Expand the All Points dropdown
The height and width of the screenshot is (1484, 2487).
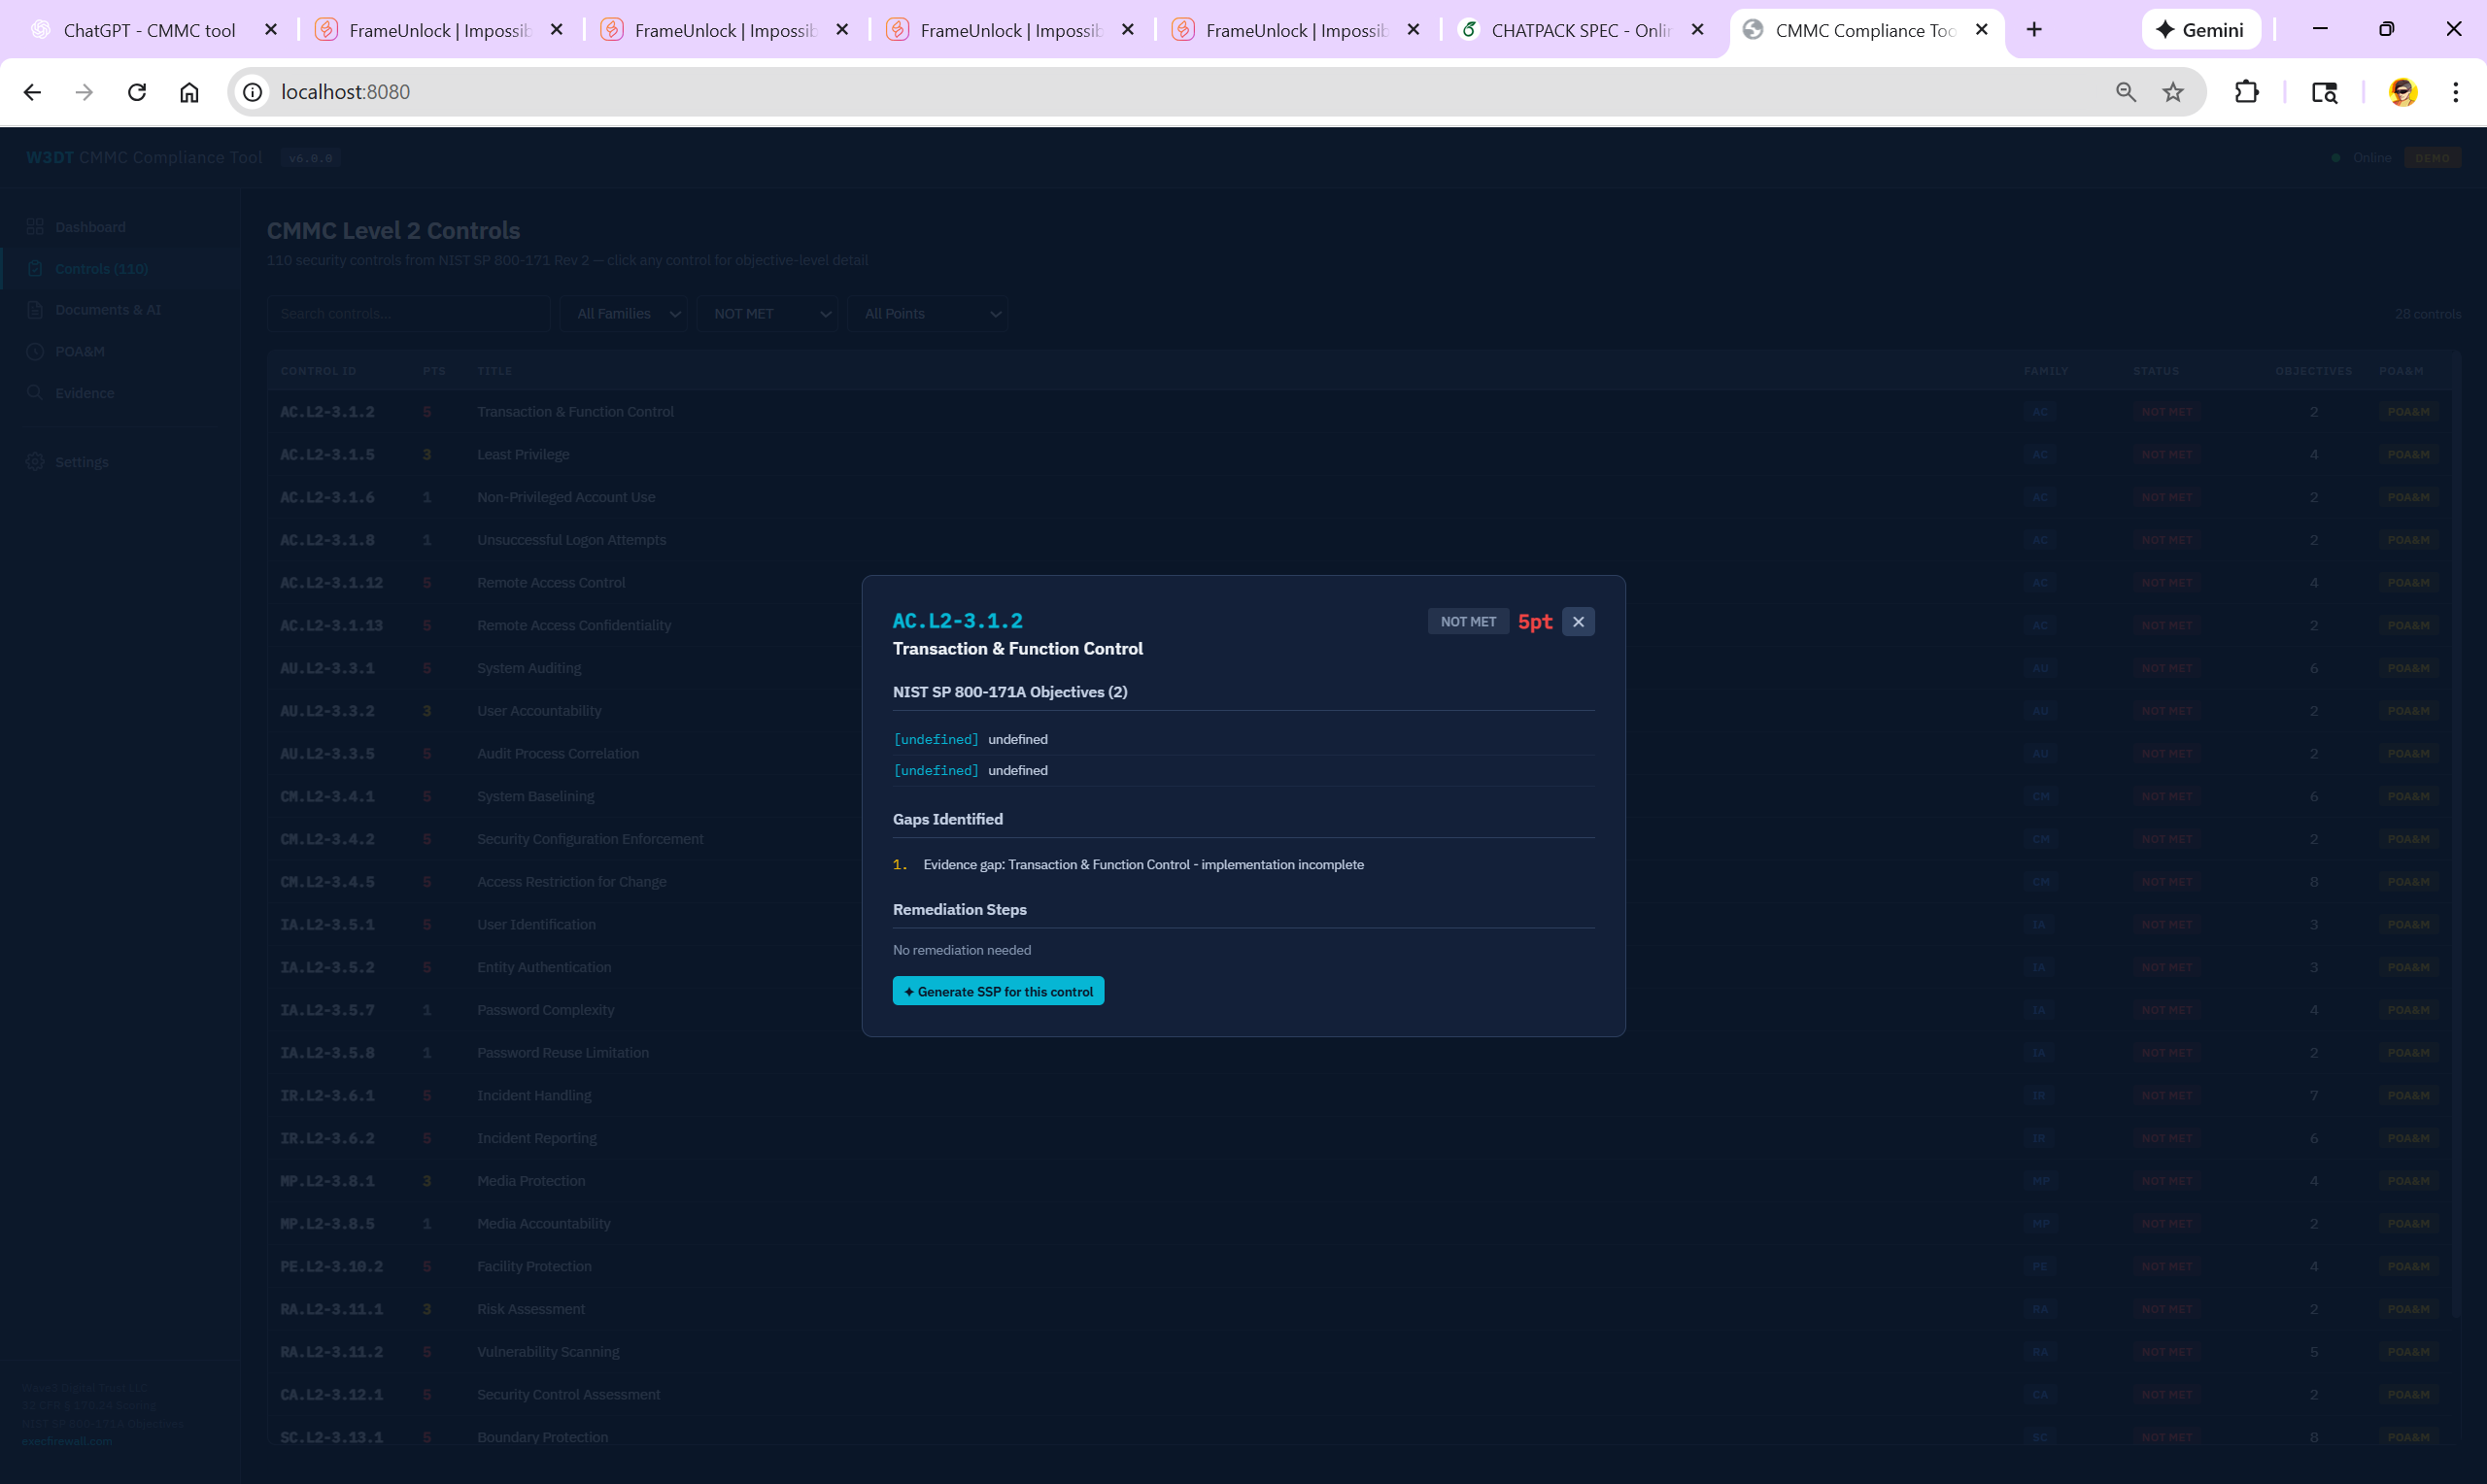[x=928, y=314]
